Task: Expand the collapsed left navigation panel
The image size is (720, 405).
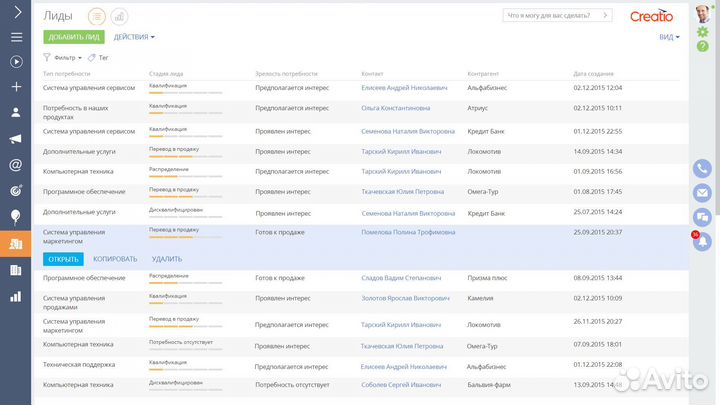Action: 16,13
